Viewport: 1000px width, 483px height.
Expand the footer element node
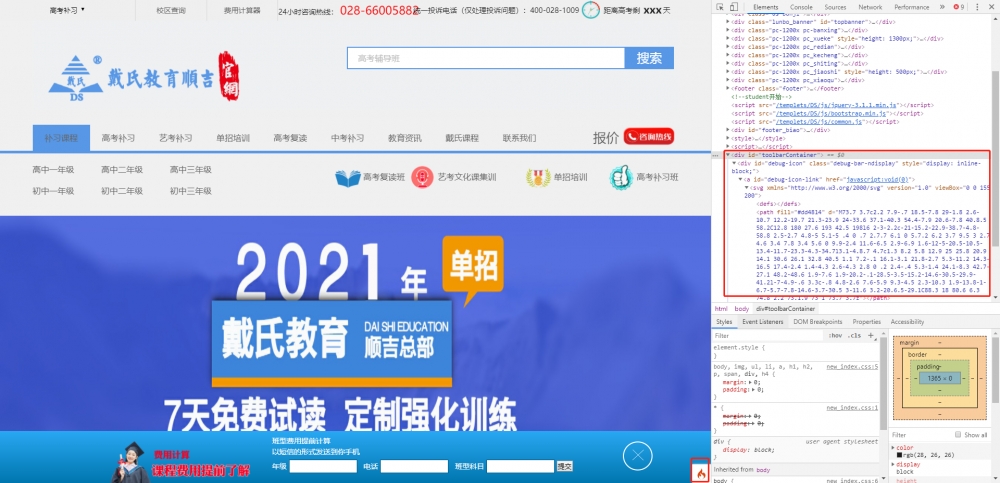729,88
